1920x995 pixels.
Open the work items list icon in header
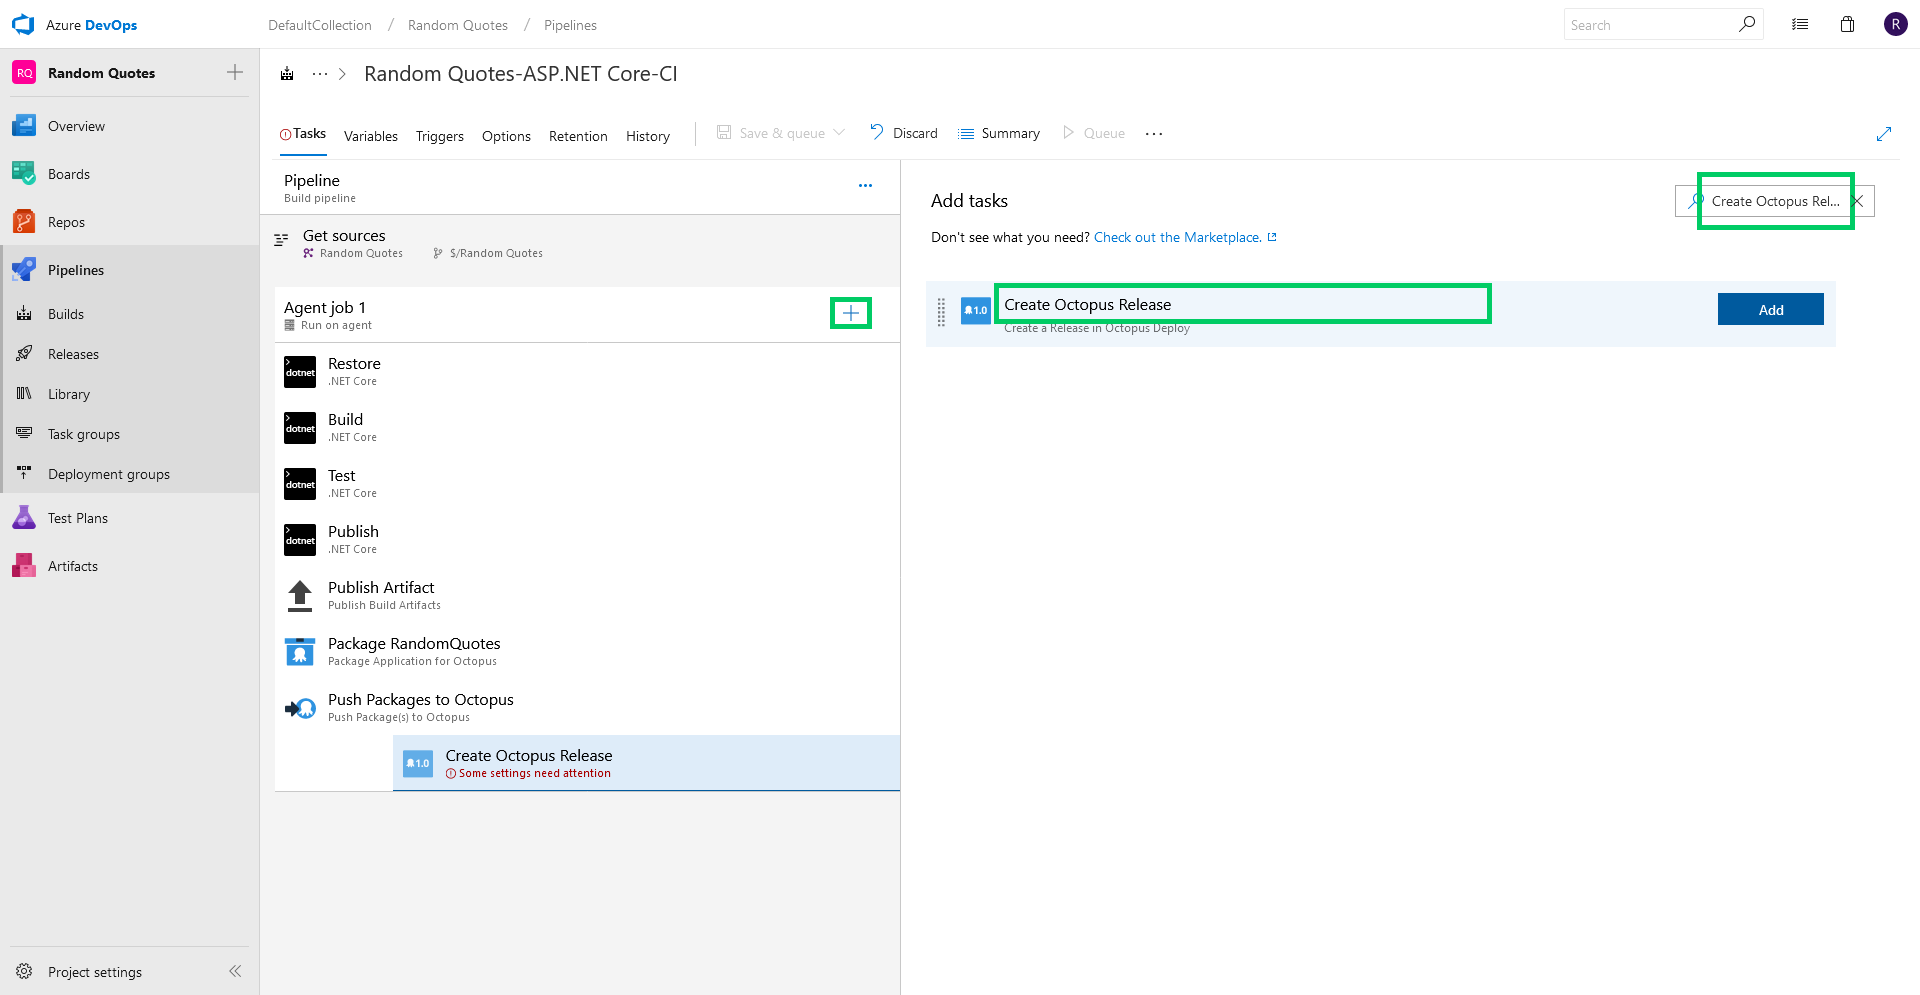pos(1800,25)
